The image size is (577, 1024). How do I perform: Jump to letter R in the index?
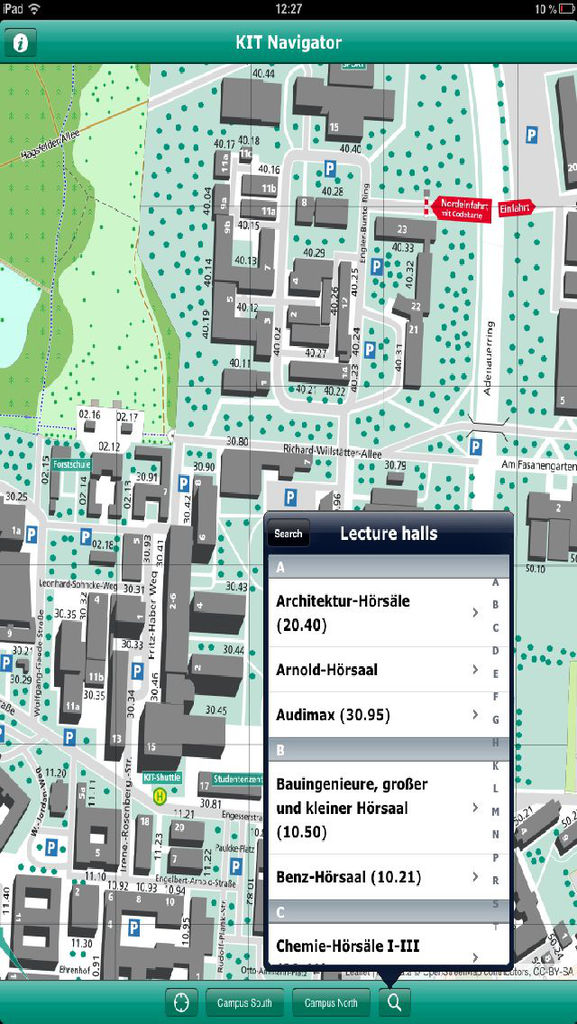click(496, 880)
